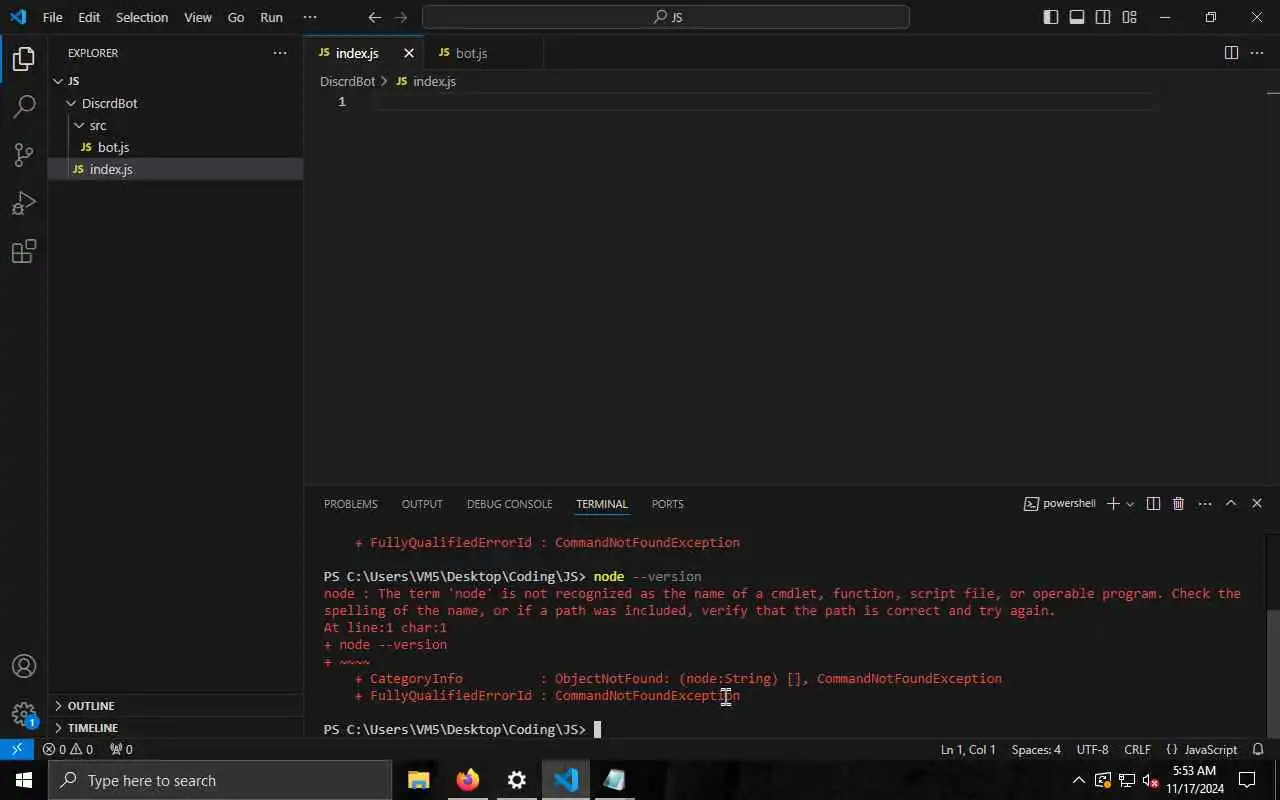
Task: Split the terminal
Action: [x=1153, y=504]
